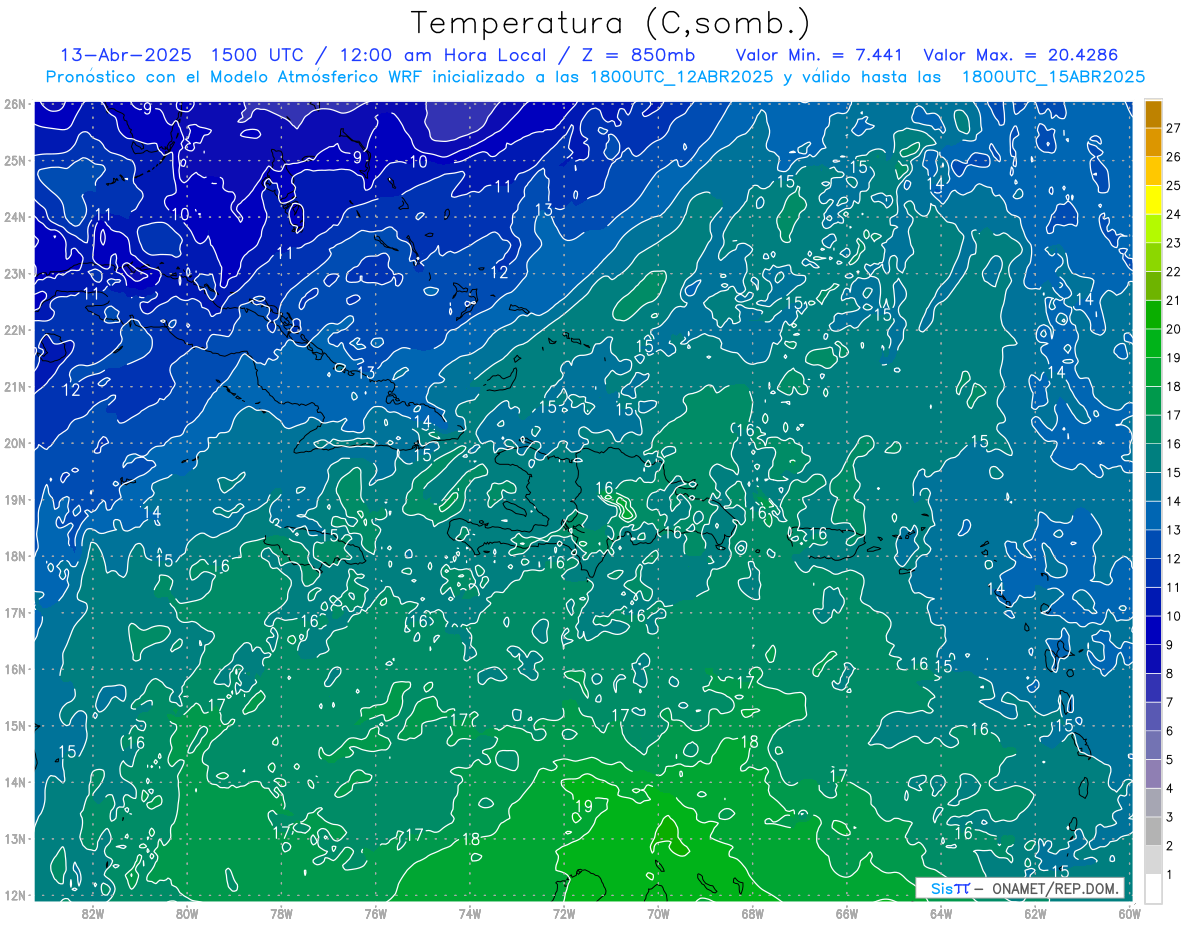Click the '26N' latitude label
1200x927 pixels.
click(15, 104)
